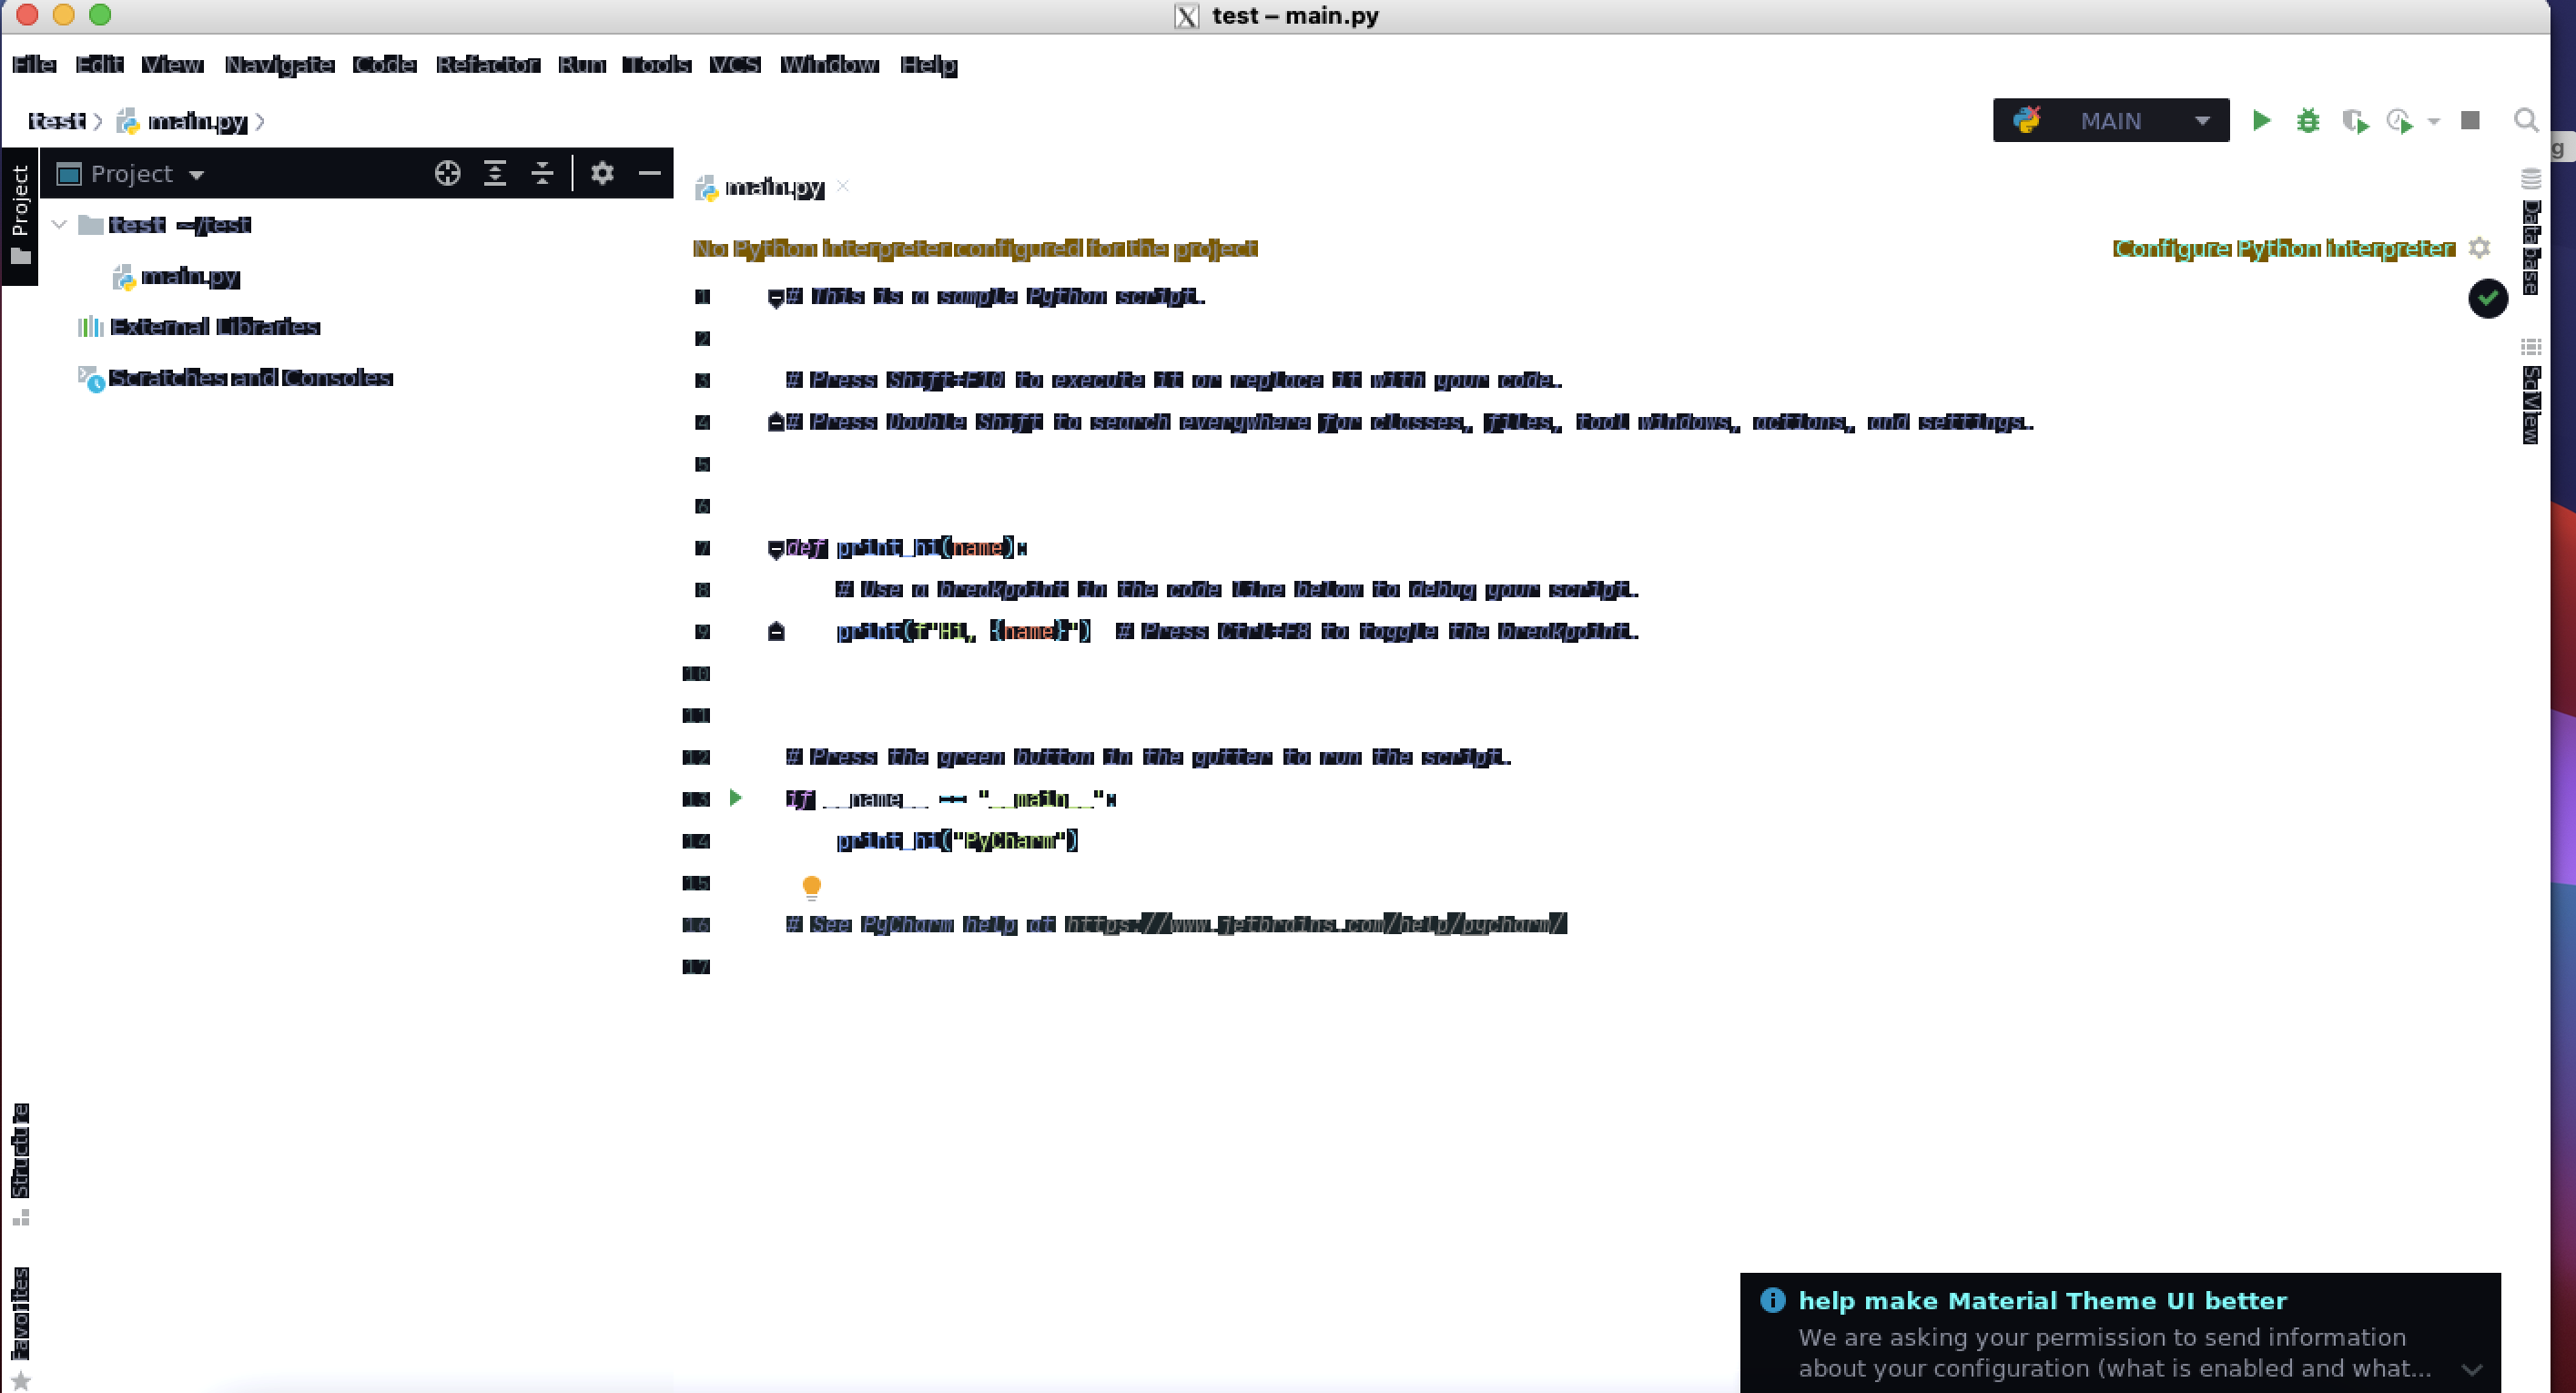
Task: Open the File menu
Action: click(34, 64)
